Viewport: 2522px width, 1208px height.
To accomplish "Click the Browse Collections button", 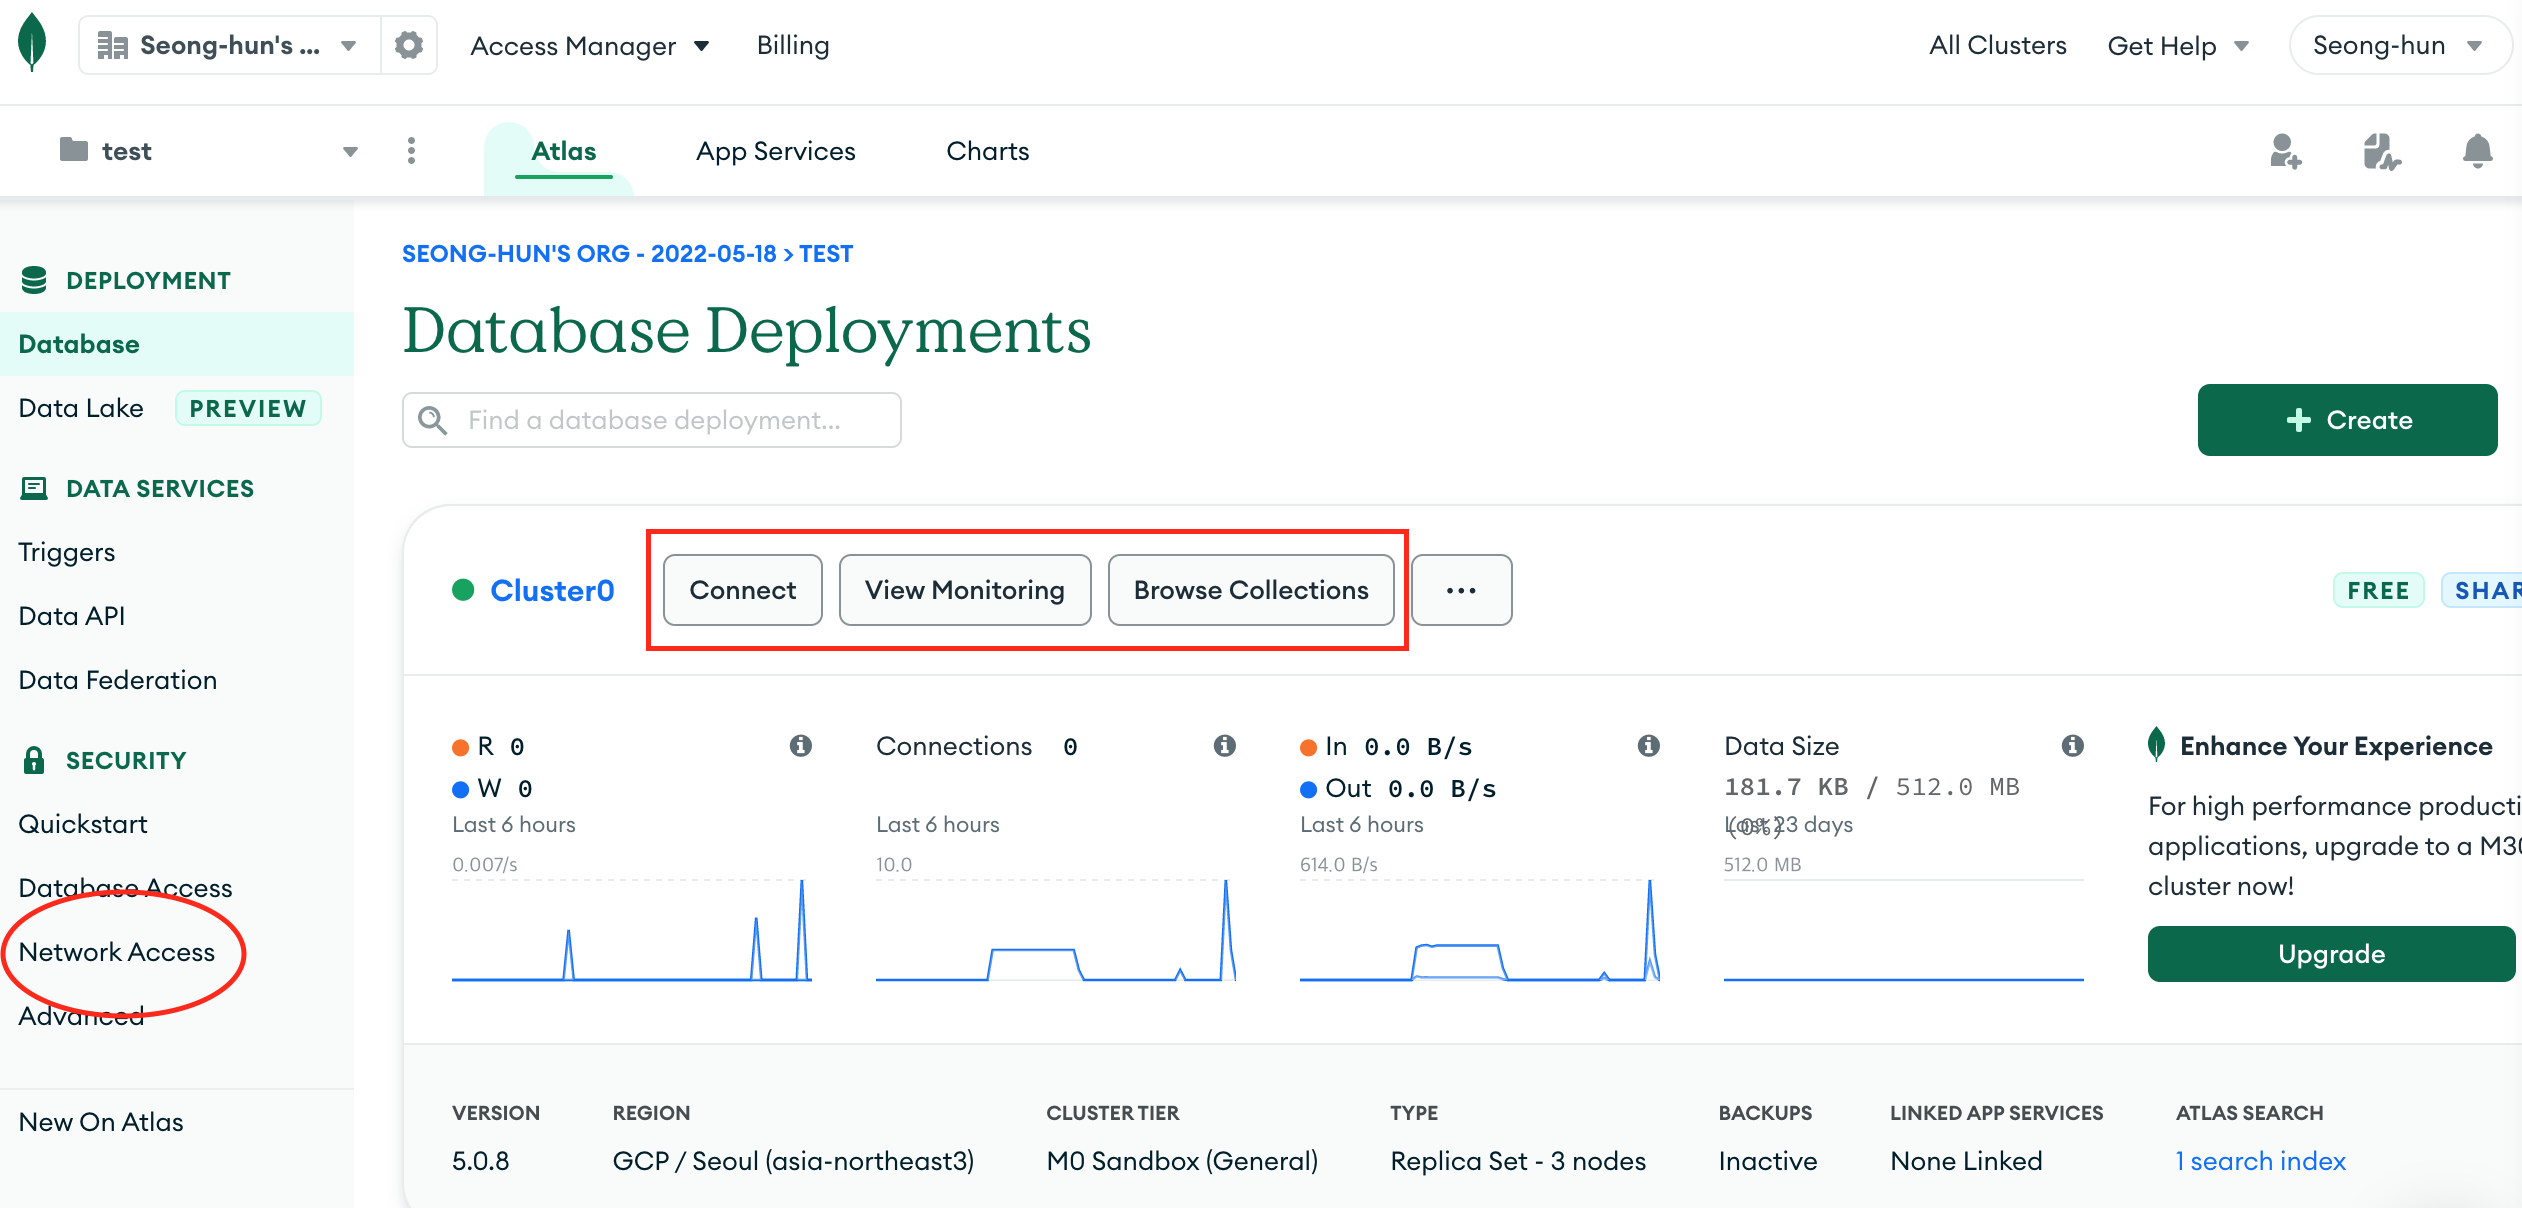I will [1250, 590].
